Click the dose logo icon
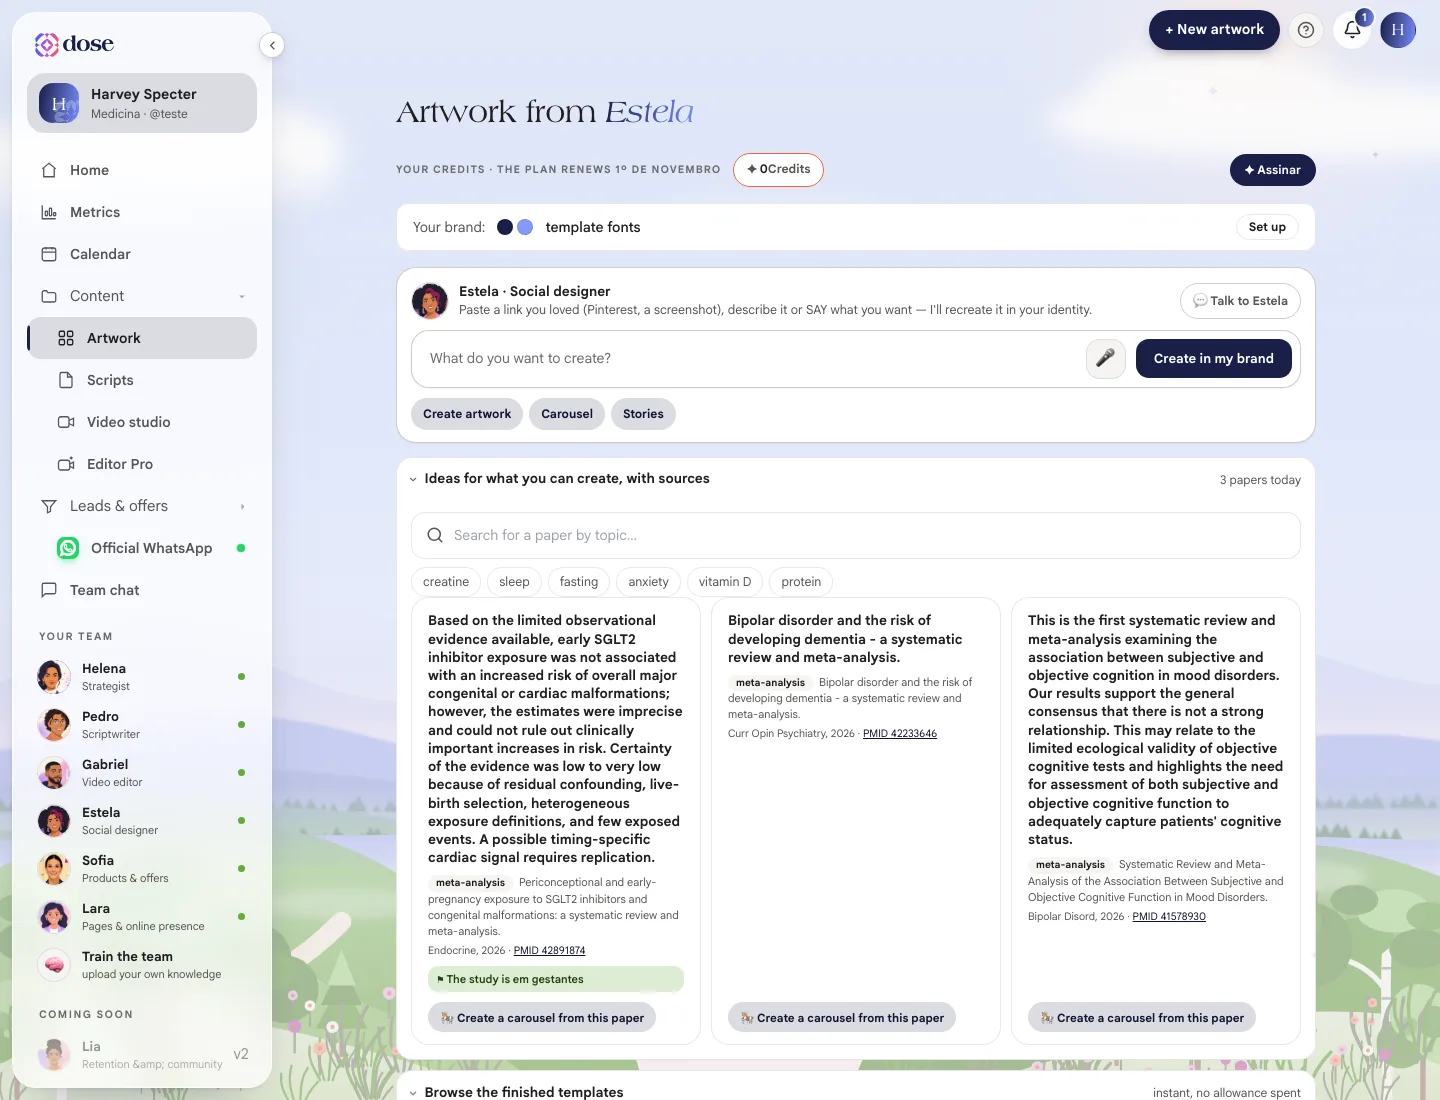The height and width of the screenshot is (1100, 1440). 47,44
